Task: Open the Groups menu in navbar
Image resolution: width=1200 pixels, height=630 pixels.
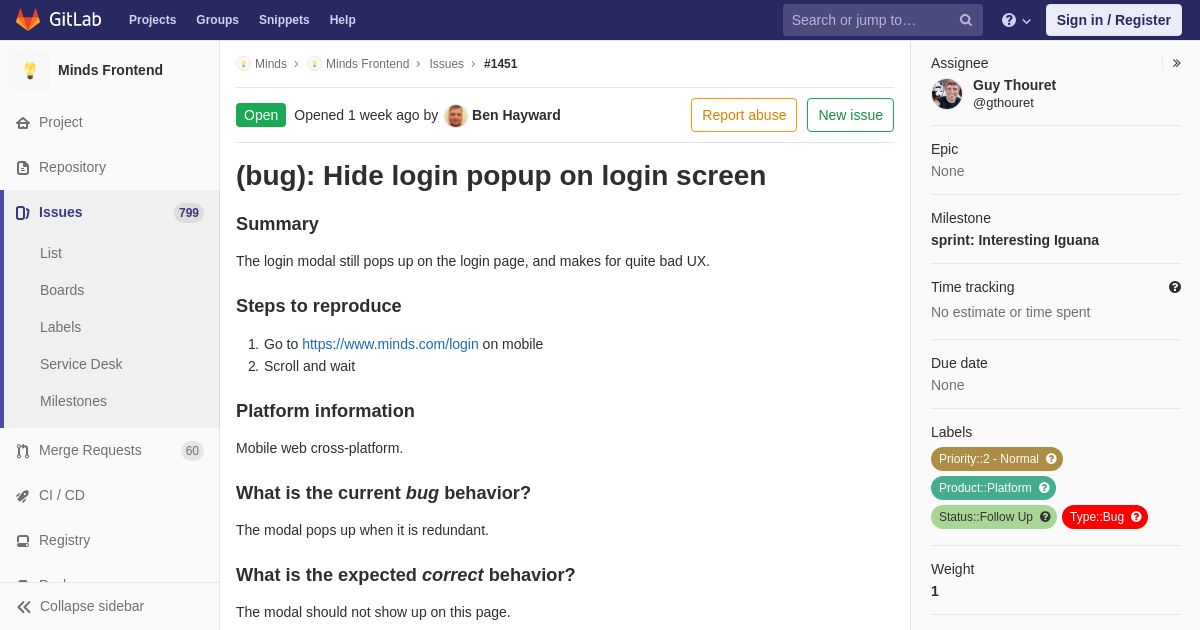Action: click(217, 20)
